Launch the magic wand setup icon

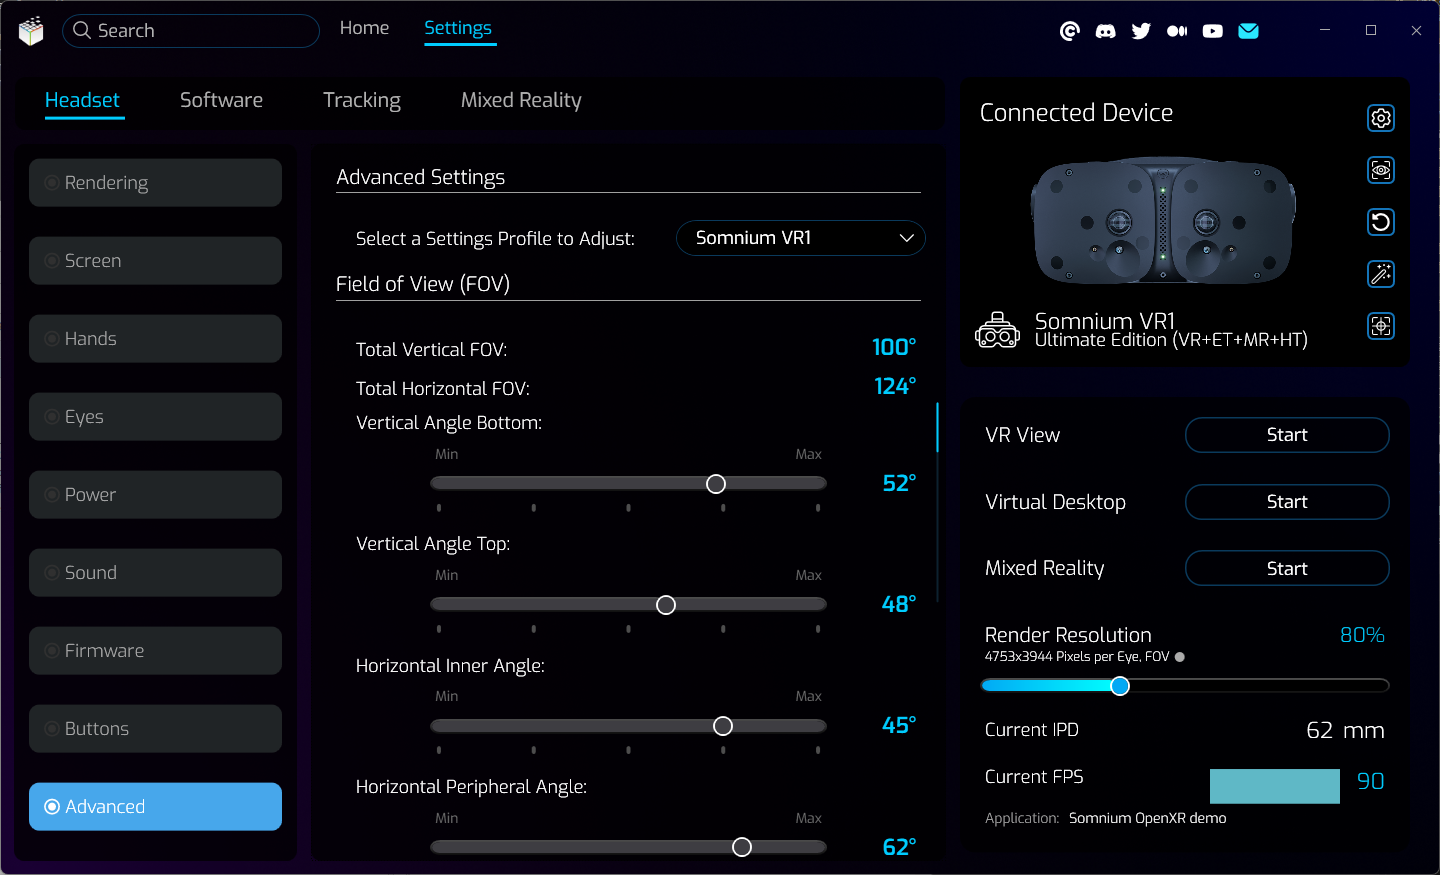click(x=1380, y=274)
